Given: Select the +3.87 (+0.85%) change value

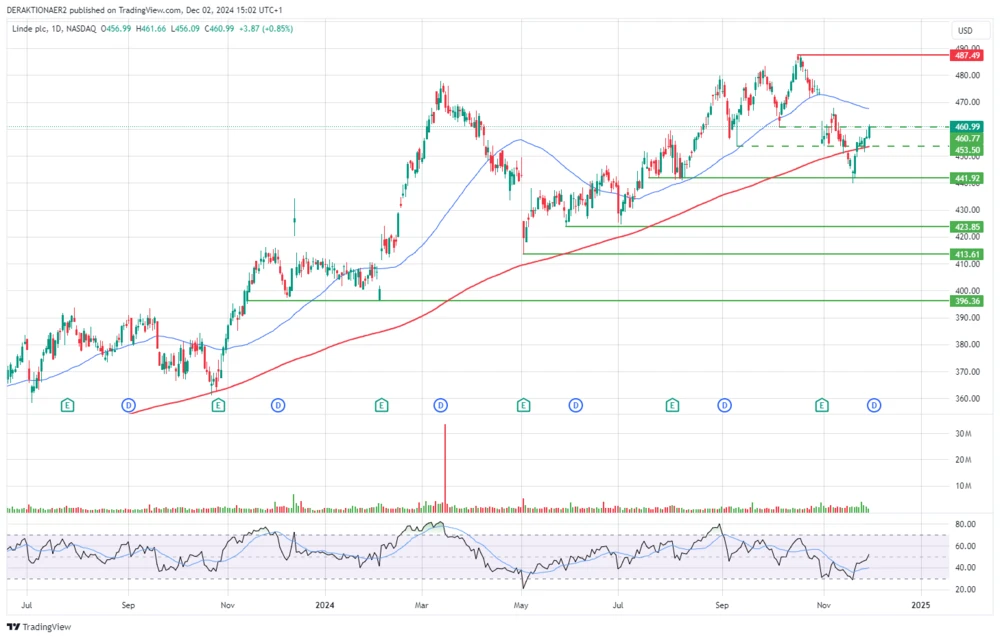Looking at the screenshot, I should point(265,29).
